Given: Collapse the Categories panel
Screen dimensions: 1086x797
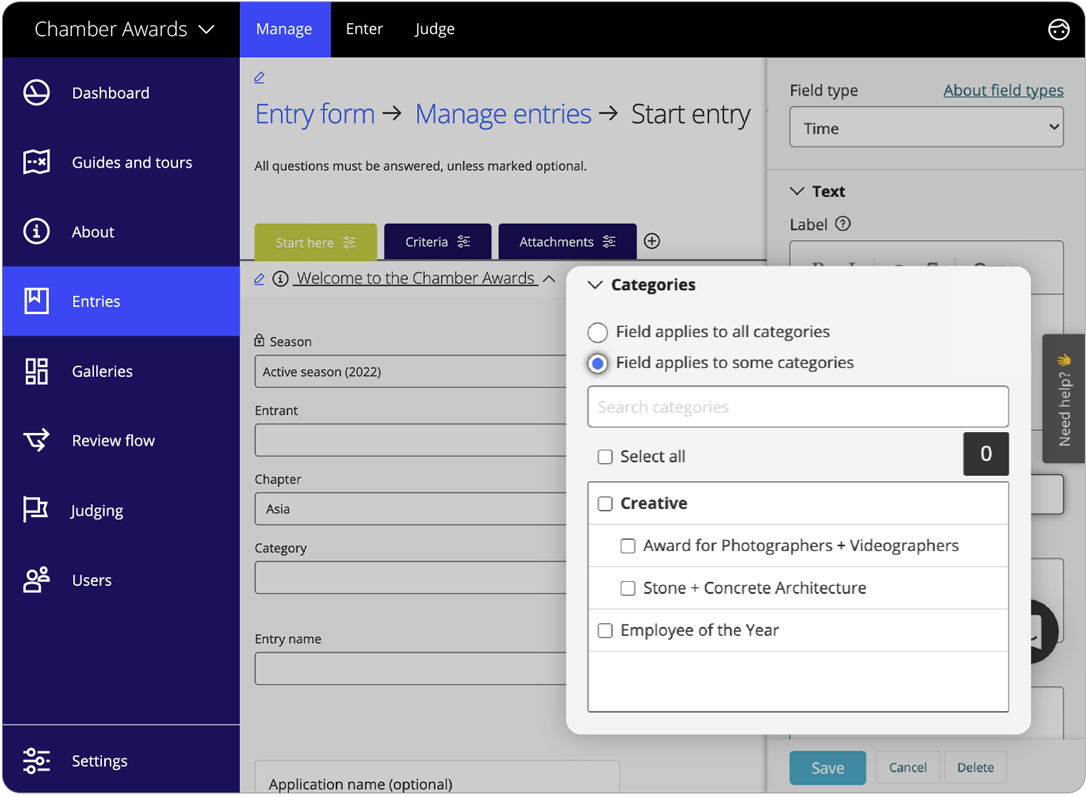Looking at the screenshot, I should click(x=595, y=285).
